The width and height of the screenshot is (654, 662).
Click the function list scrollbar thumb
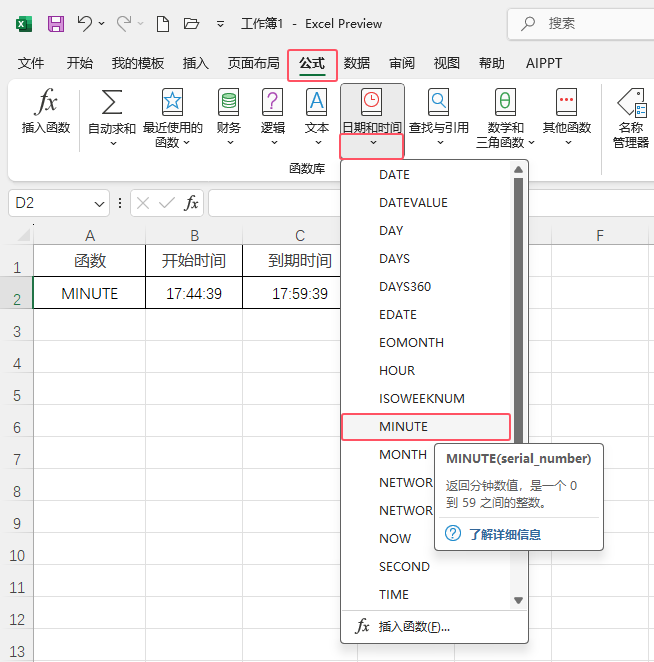518,310
